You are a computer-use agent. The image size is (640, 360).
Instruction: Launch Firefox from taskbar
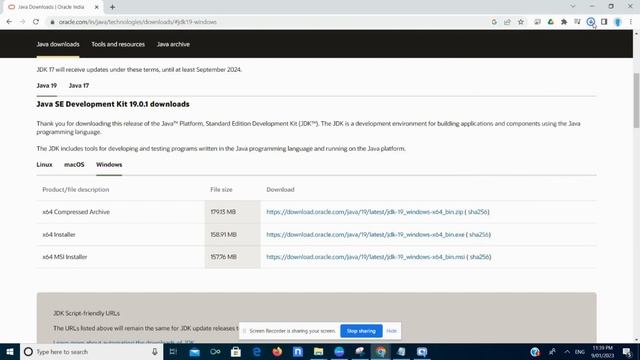(x=277, y=351)
